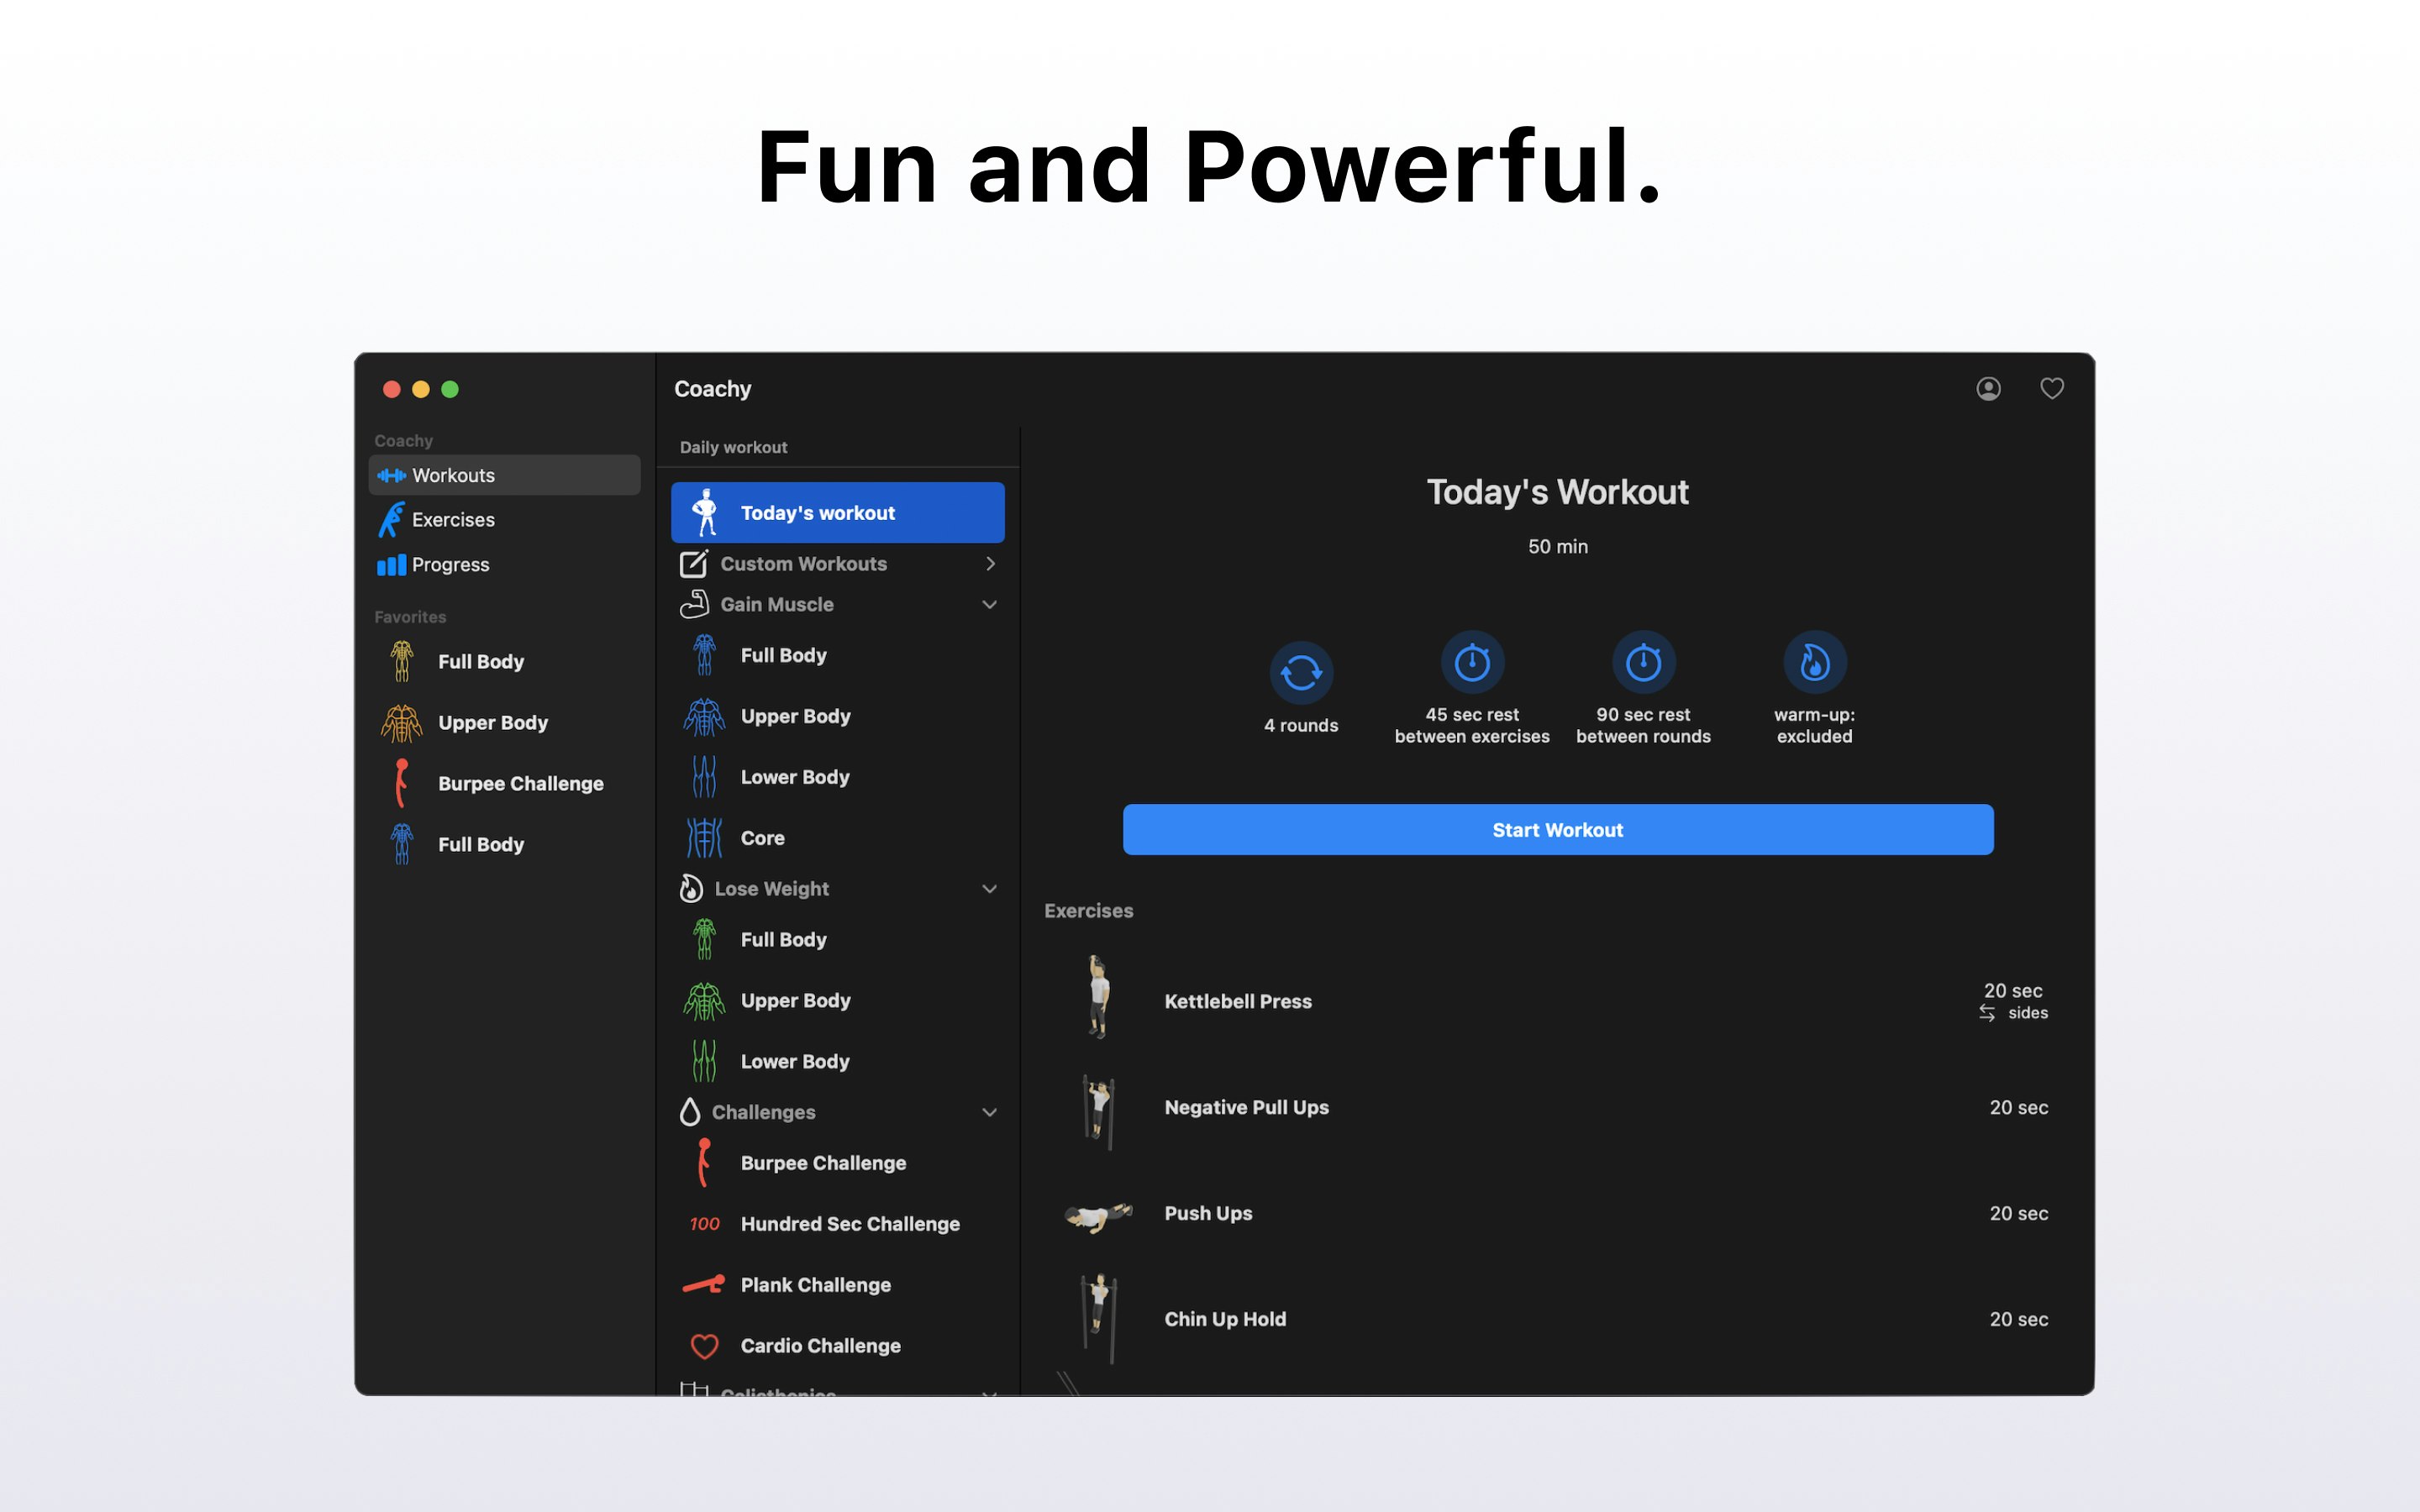
Task: Open the user account icon
Action: 1989,388
